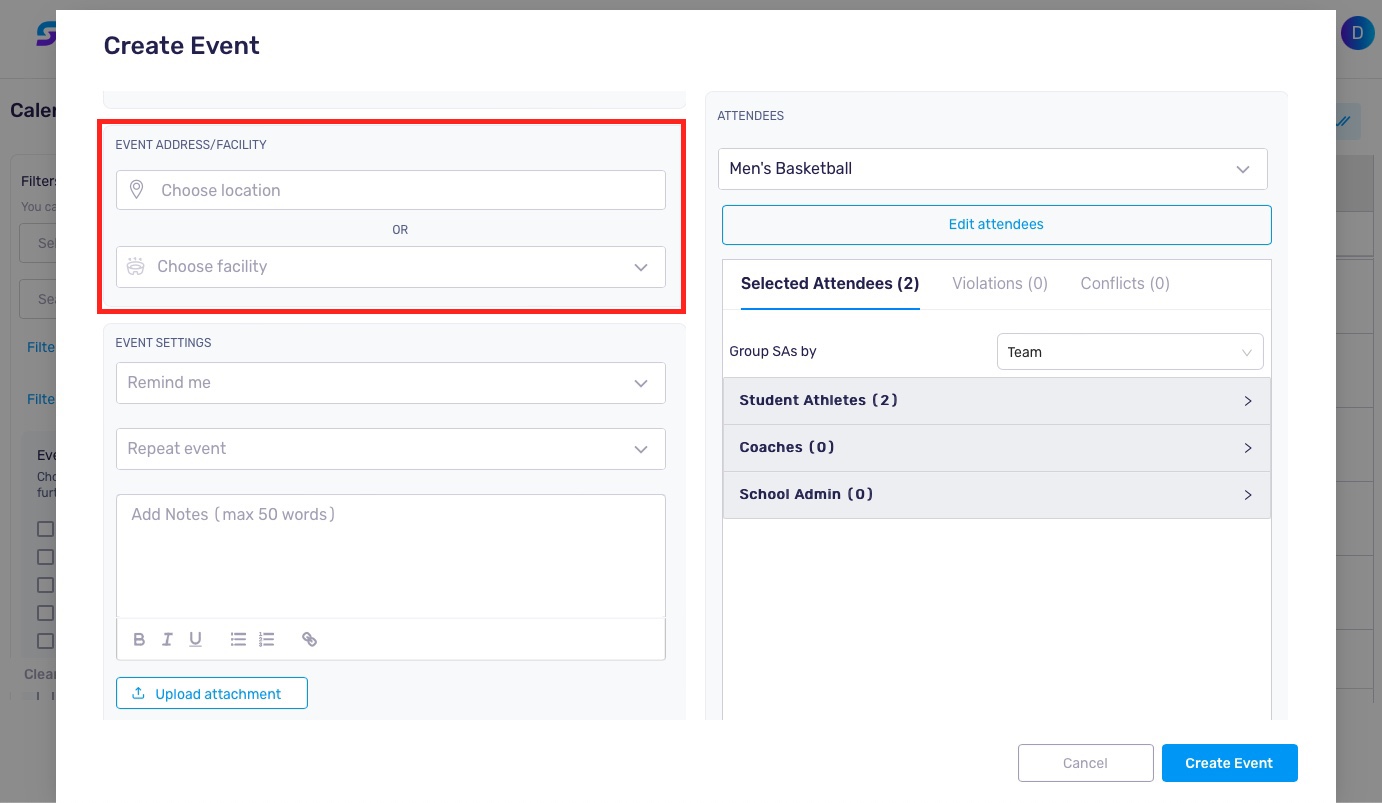Click the Cancel button

pyautogui.click(x=1086, y=763)
